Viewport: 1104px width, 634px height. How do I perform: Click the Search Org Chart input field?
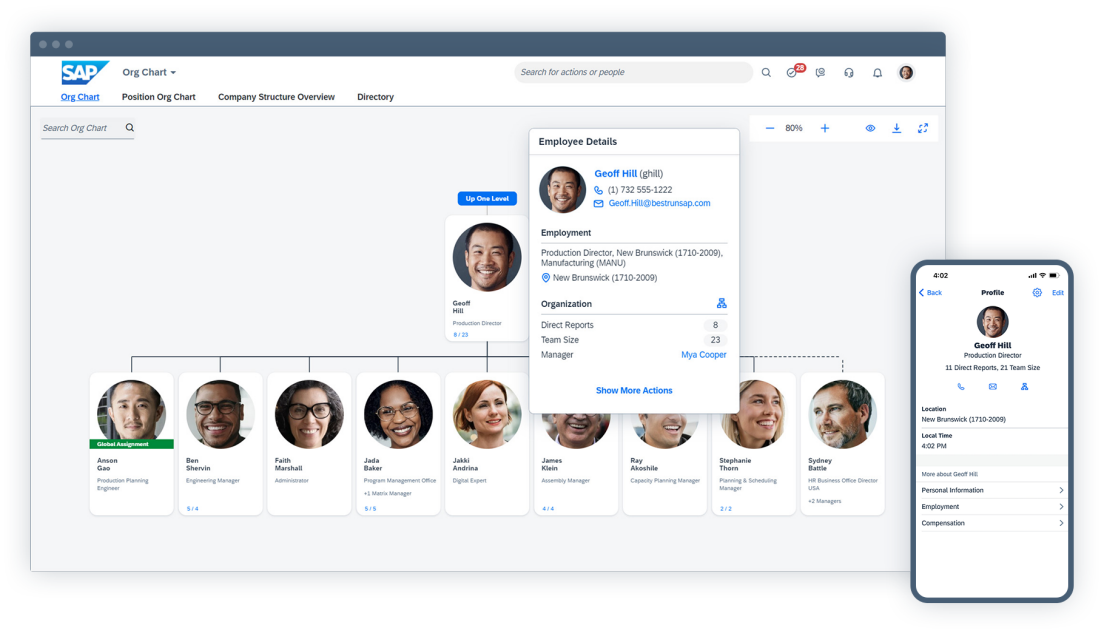coord(80,128)
